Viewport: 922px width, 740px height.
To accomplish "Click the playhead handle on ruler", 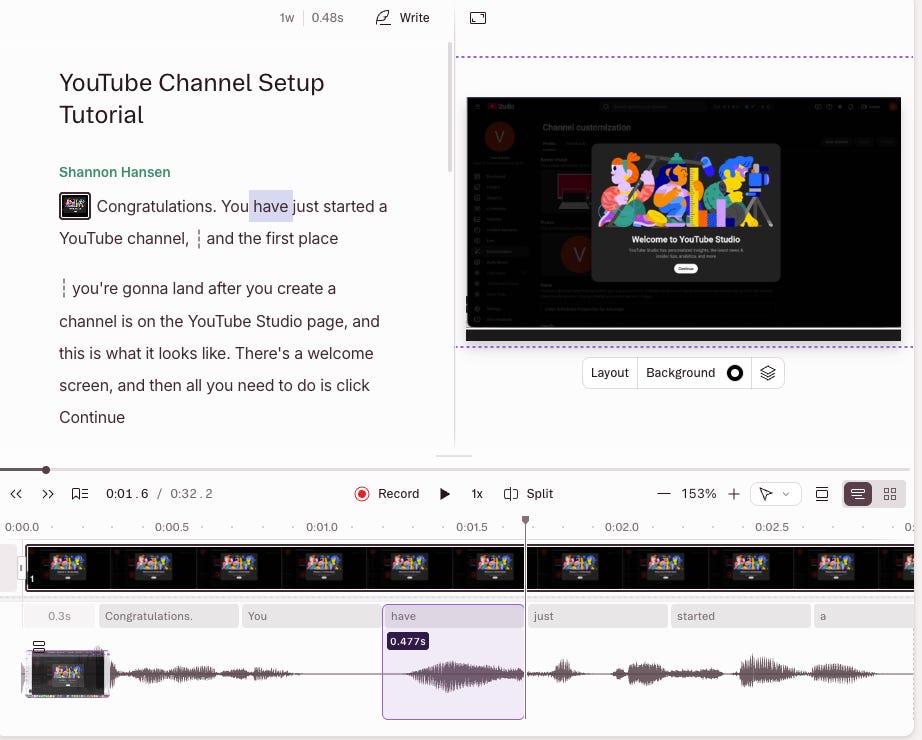I will tap(525, 520).
